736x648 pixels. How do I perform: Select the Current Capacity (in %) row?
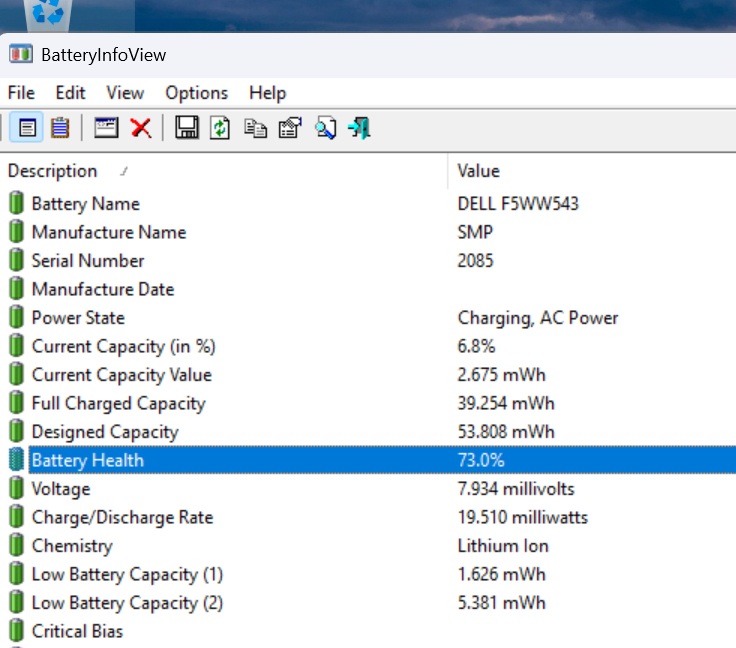point(368,346)
